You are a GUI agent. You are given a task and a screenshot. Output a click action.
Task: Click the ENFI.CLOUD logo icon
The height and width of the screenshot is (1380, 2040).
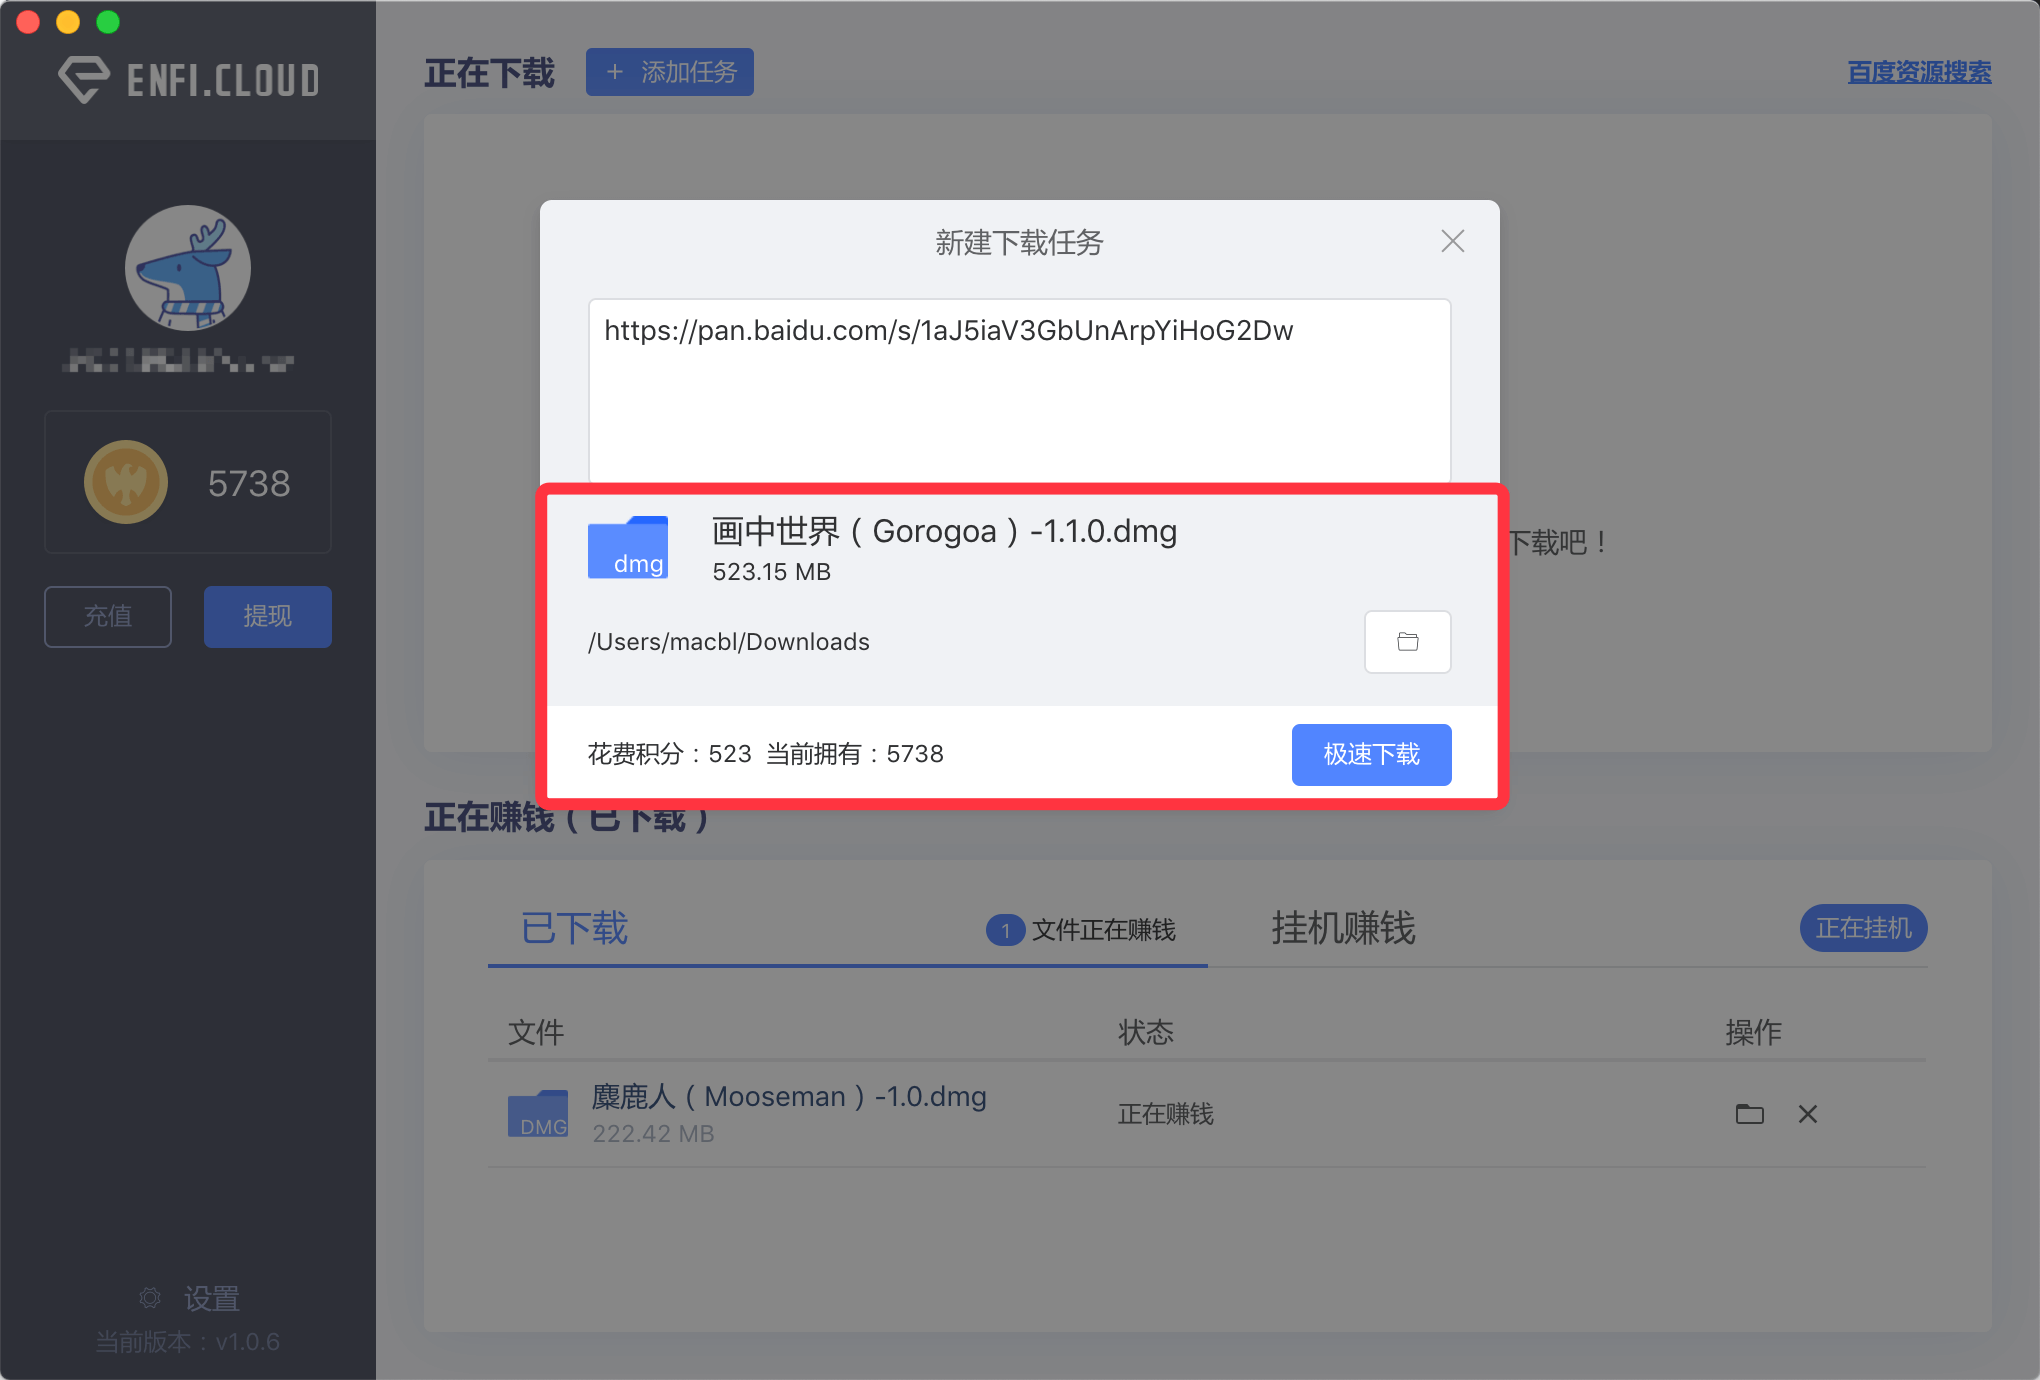[x=84, y=79]
